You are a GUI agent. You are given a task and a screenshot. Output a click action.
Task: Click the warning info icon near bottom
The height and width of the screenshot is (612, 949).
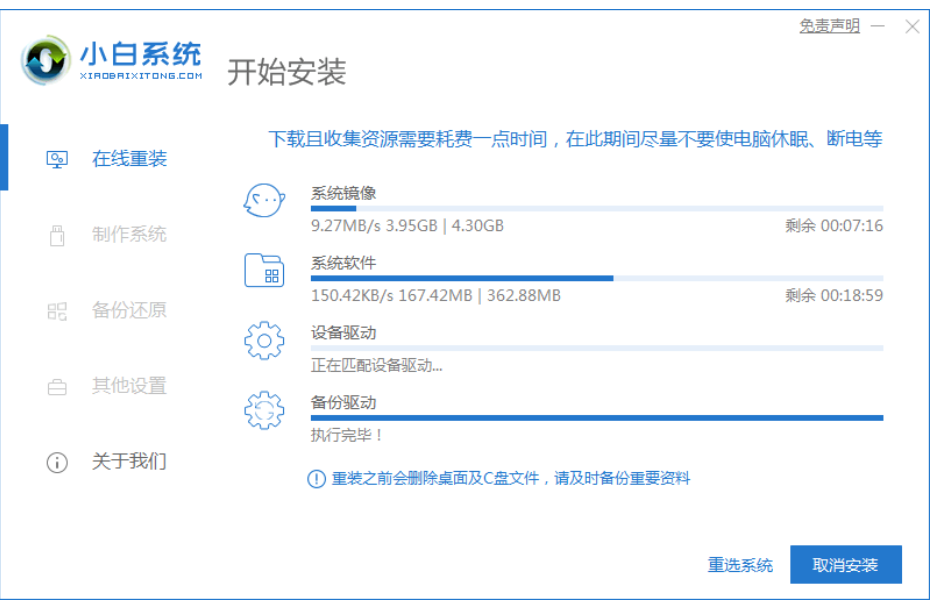pos(316,479)
